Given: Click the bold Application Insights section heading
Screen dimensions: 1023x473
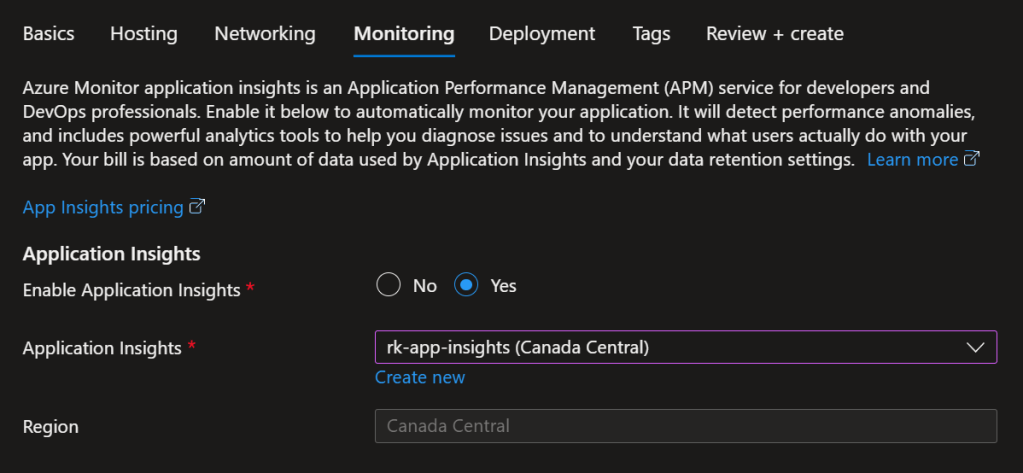Looking at the screenshot, I should click(x=111, y=255).
